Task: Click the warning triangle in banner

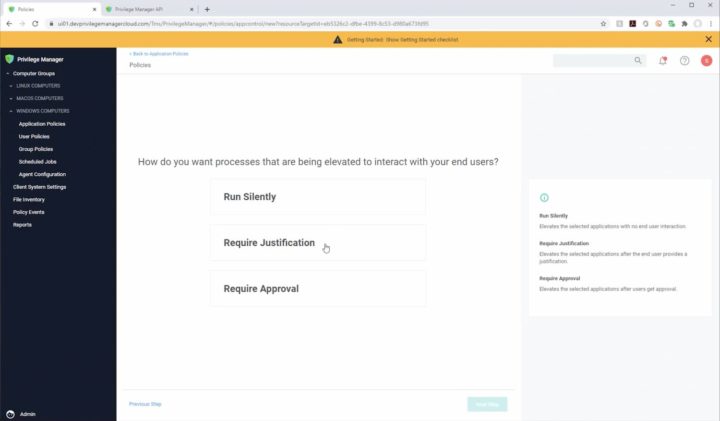Action: coord(338,39)
